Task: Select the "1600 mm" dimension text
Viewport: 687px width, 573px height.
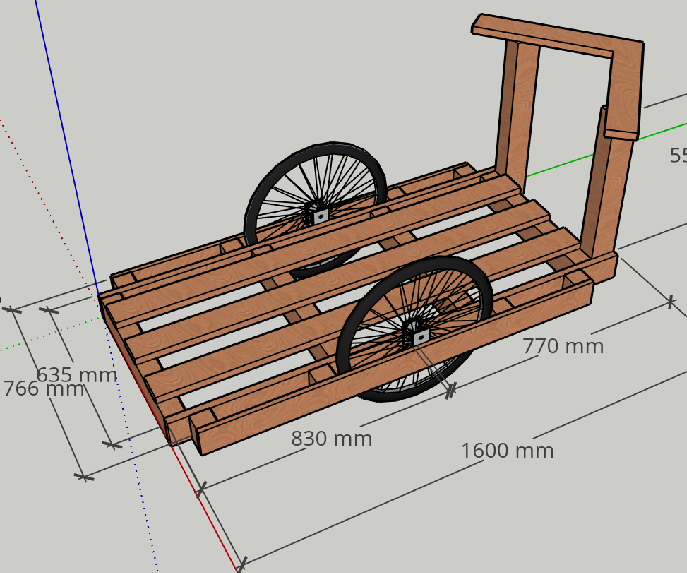Action: [507, 450]
